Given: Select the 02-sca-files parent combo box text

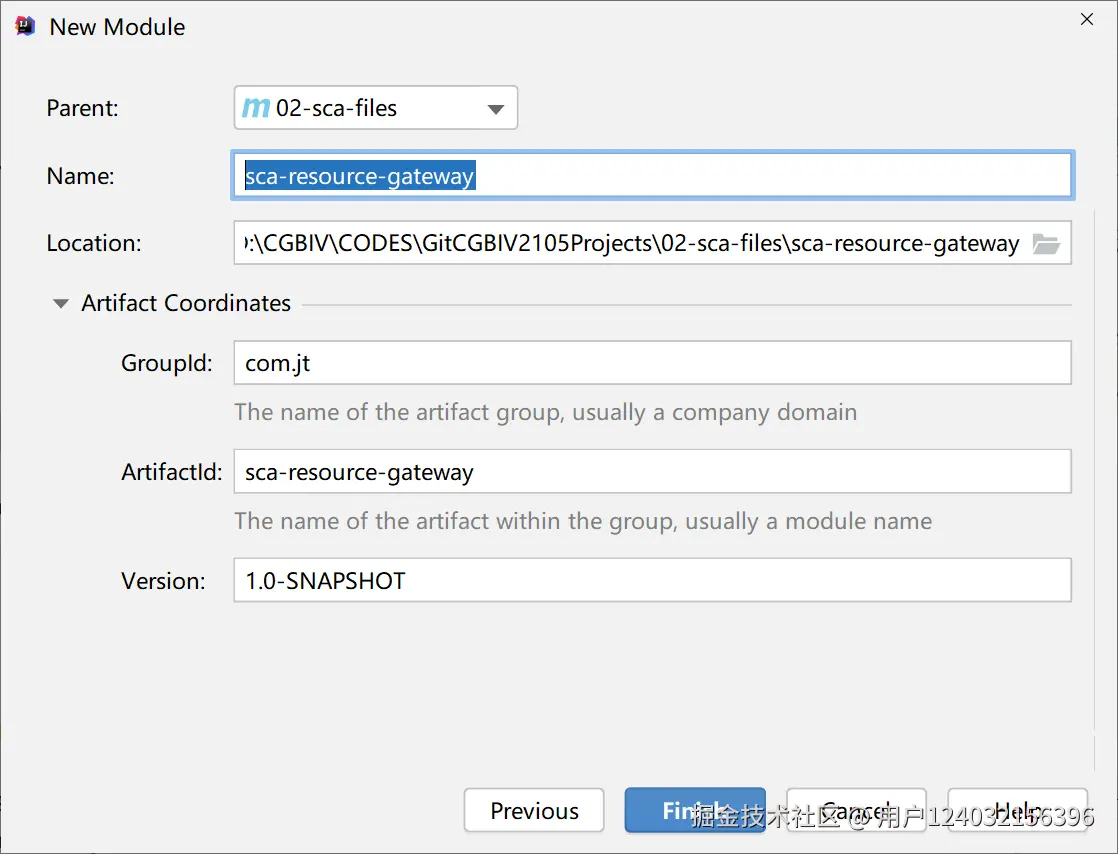Looking at the screenshot, I should pos(336,108).
